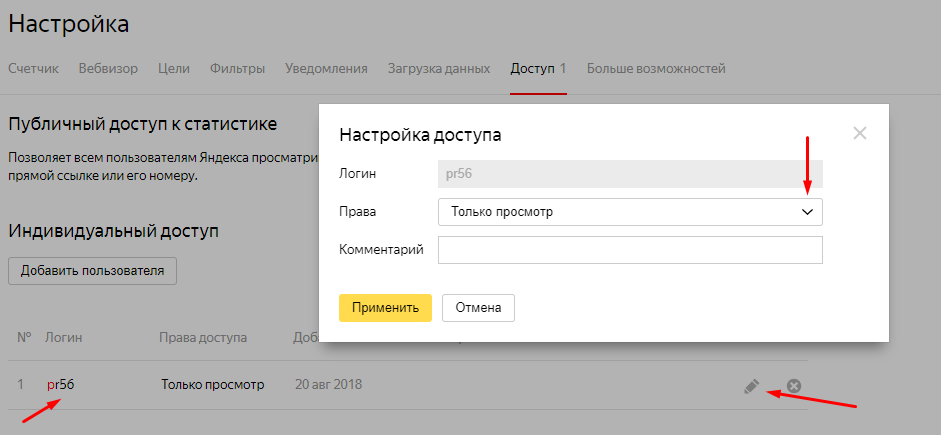Delete user pr56 with the cross icon

[x=794, y=386]
